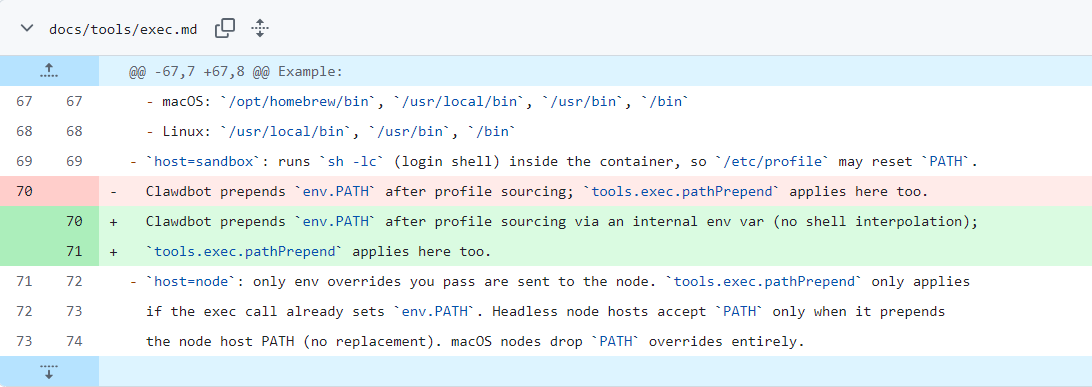
Task: Click old line number 73 in gutter
Action: [24, 341]
